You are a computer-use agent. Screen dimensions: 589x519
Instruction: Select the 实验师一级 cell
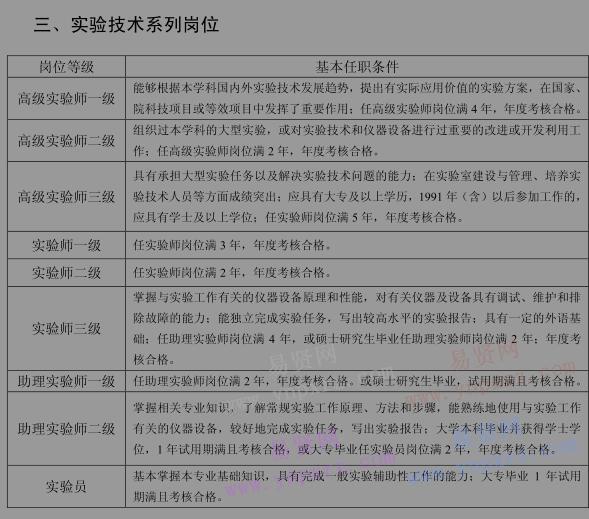(x=66, y=245)
